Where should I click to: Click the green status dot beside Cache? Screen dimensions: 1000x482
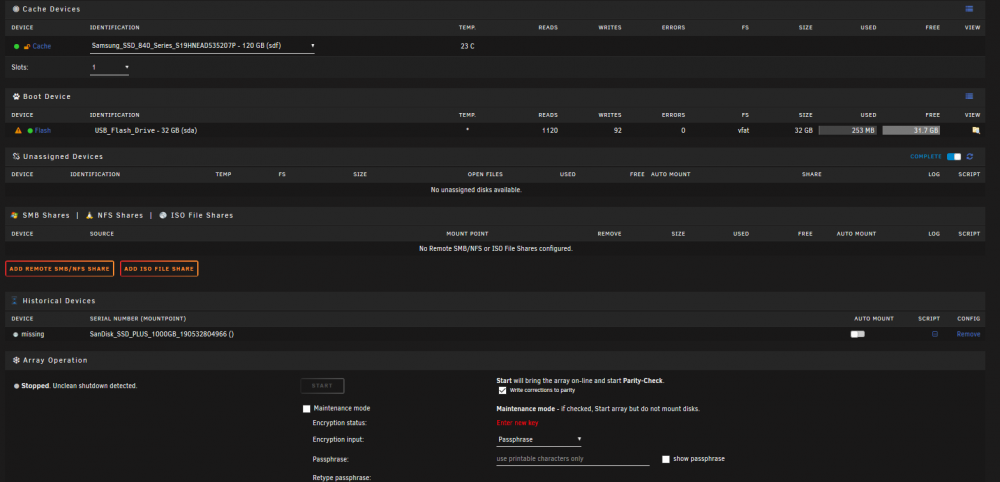(x=17, y=47)
